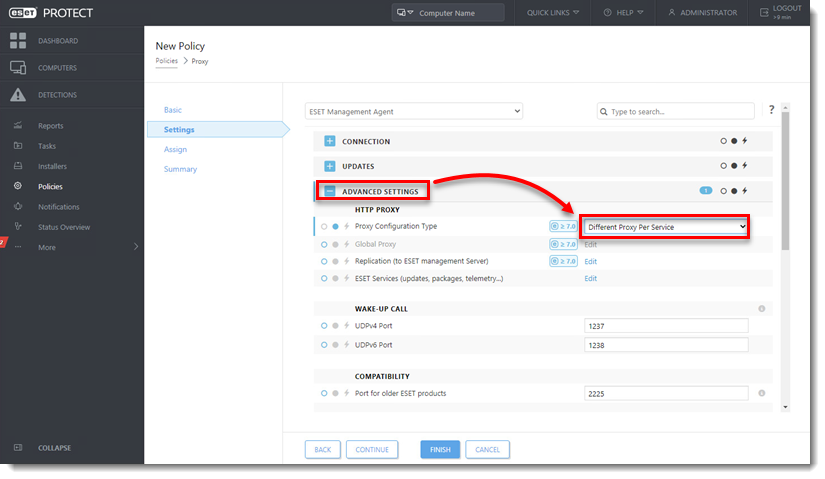Click info icon for older ESET products port
825x479 pixels.
[761, 393]
